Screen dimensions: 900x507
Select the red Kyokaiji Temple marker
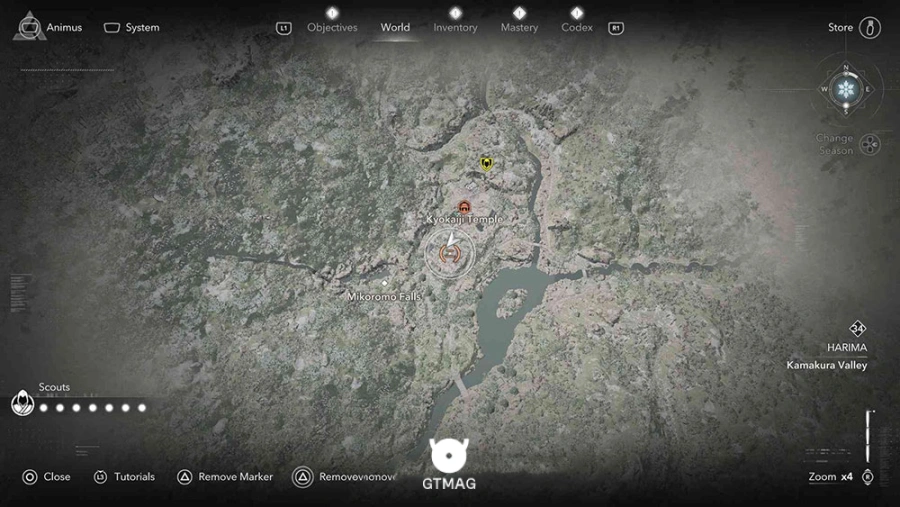coord(464,207)
